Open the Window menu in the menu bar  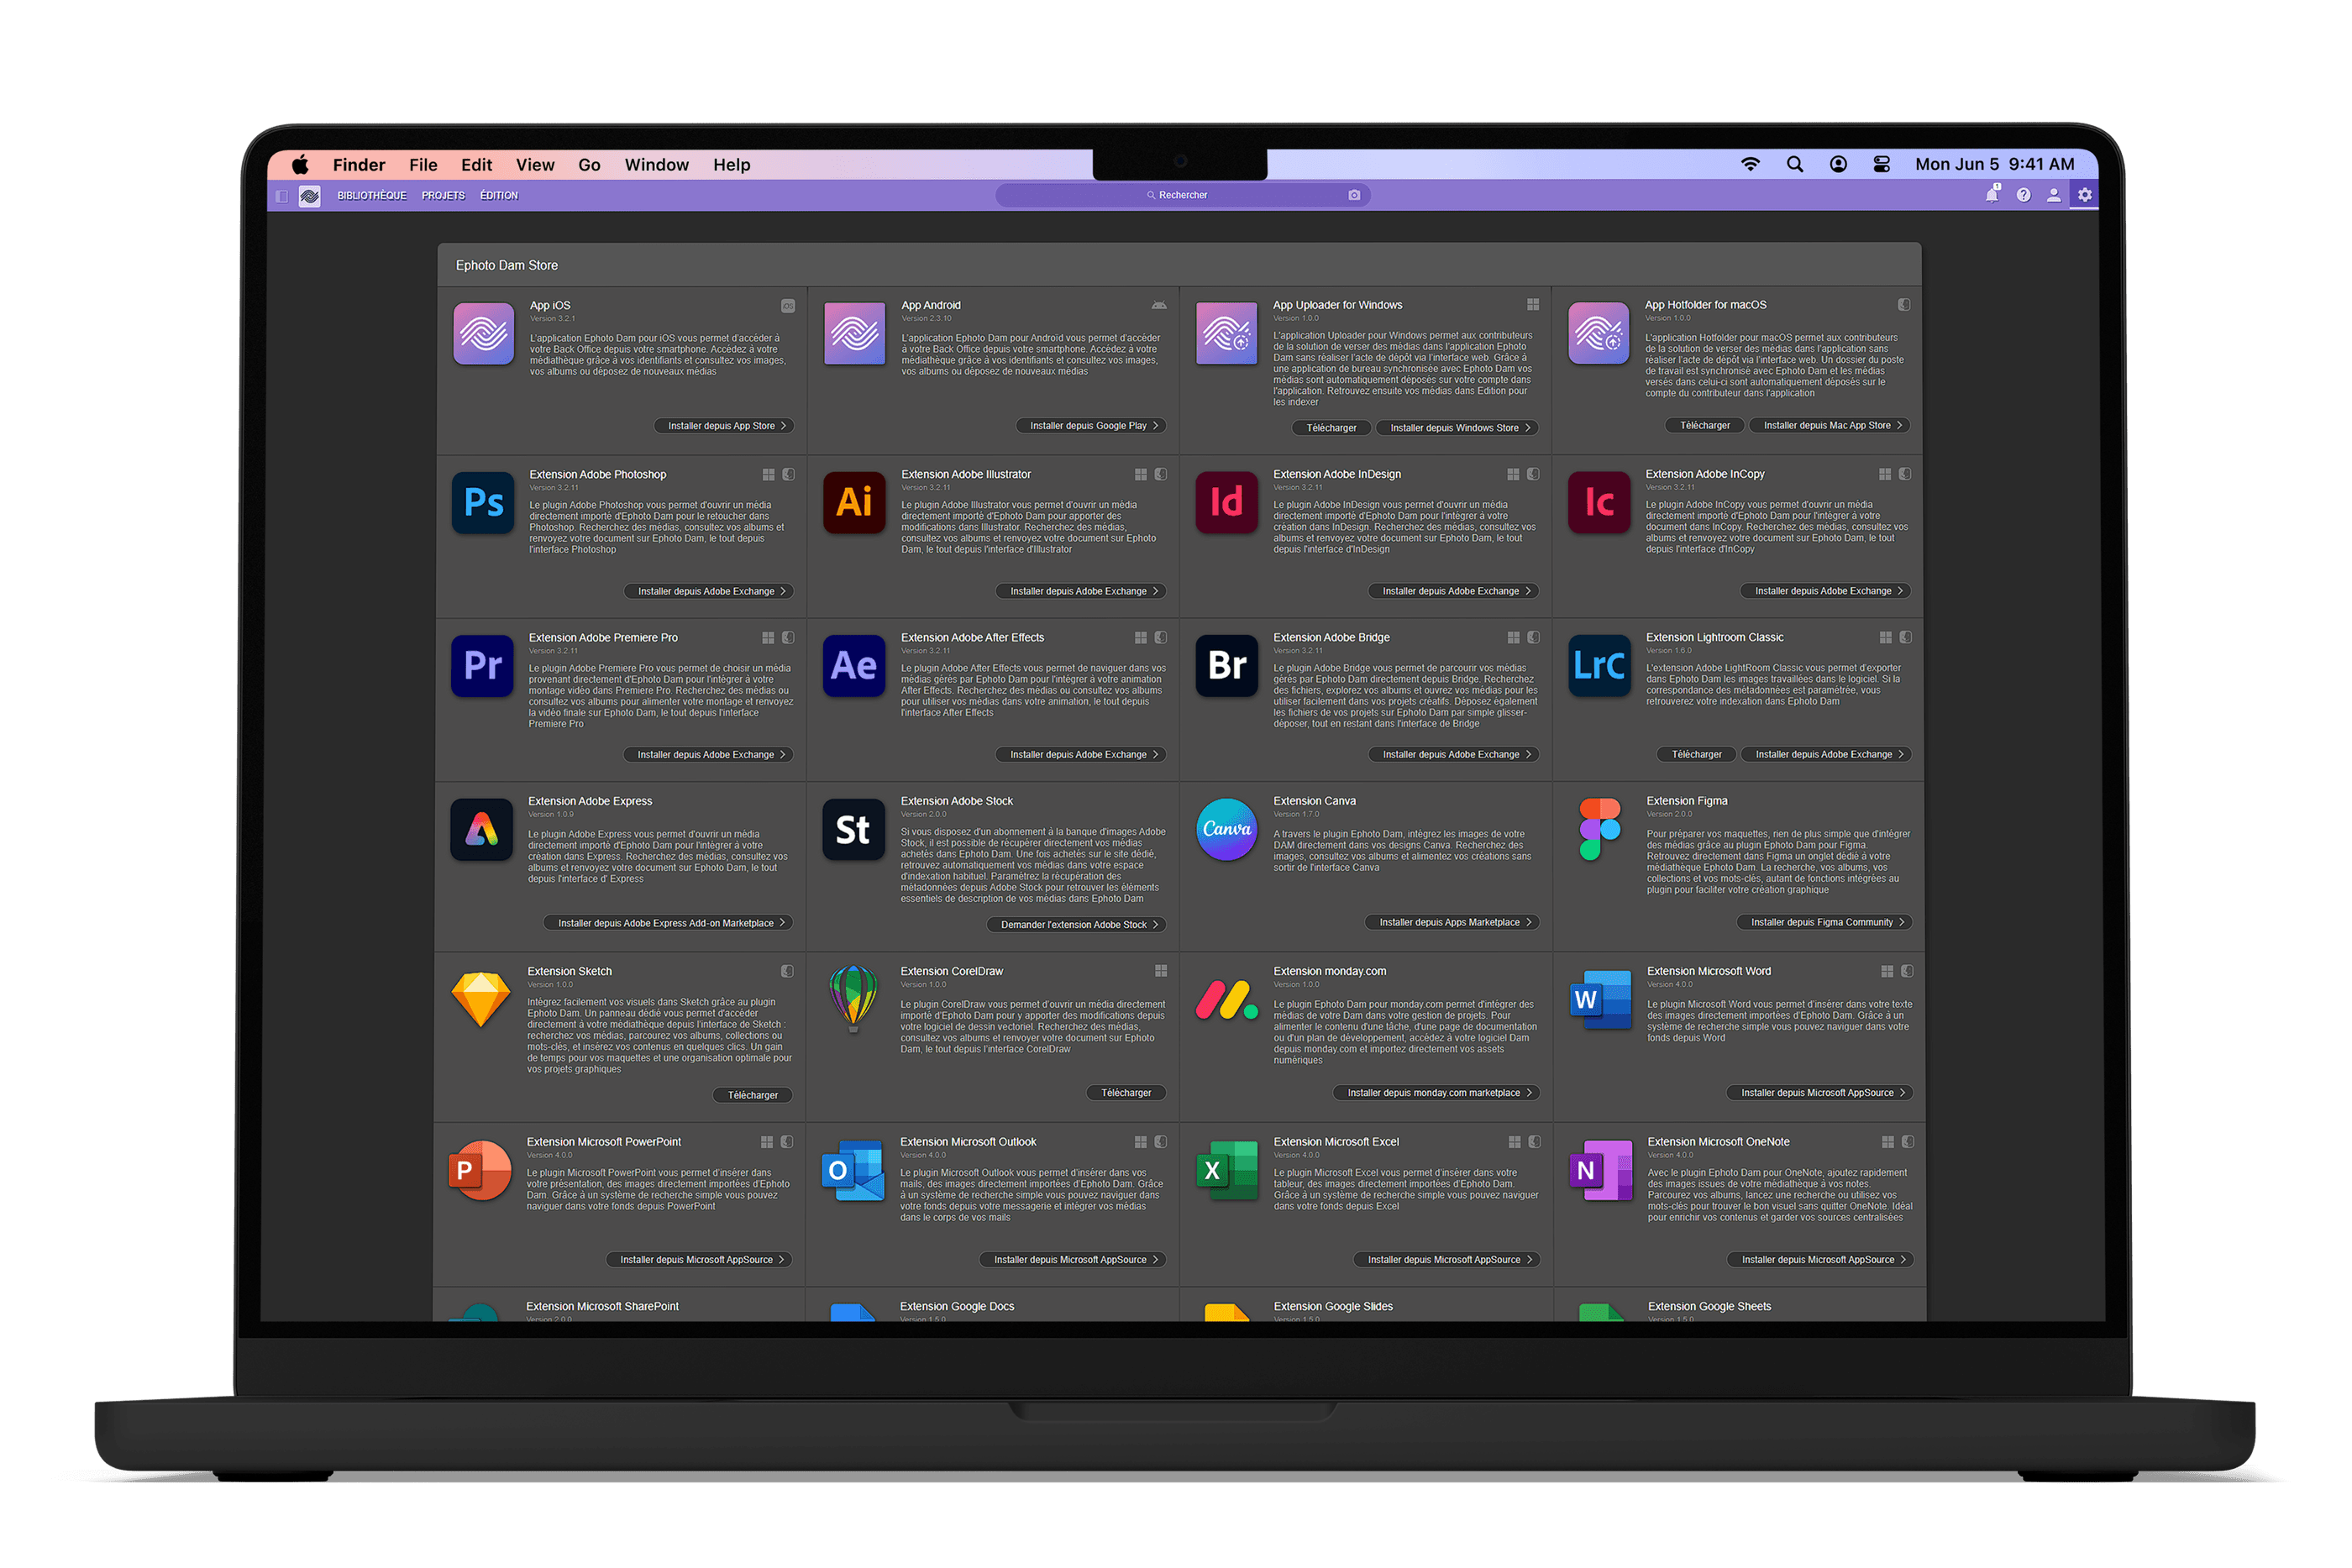pyautogui.click(x=656, y=164)
